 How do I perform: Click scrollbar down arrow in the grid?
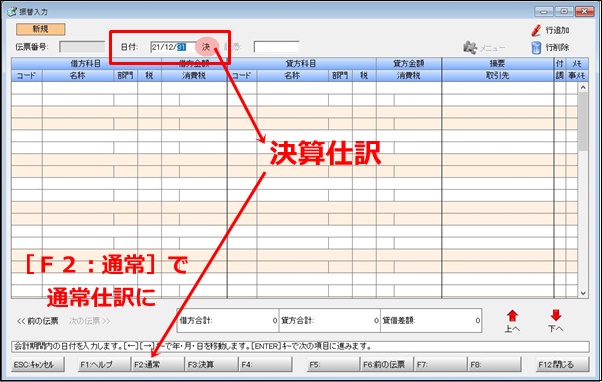[x=583, y=293]
